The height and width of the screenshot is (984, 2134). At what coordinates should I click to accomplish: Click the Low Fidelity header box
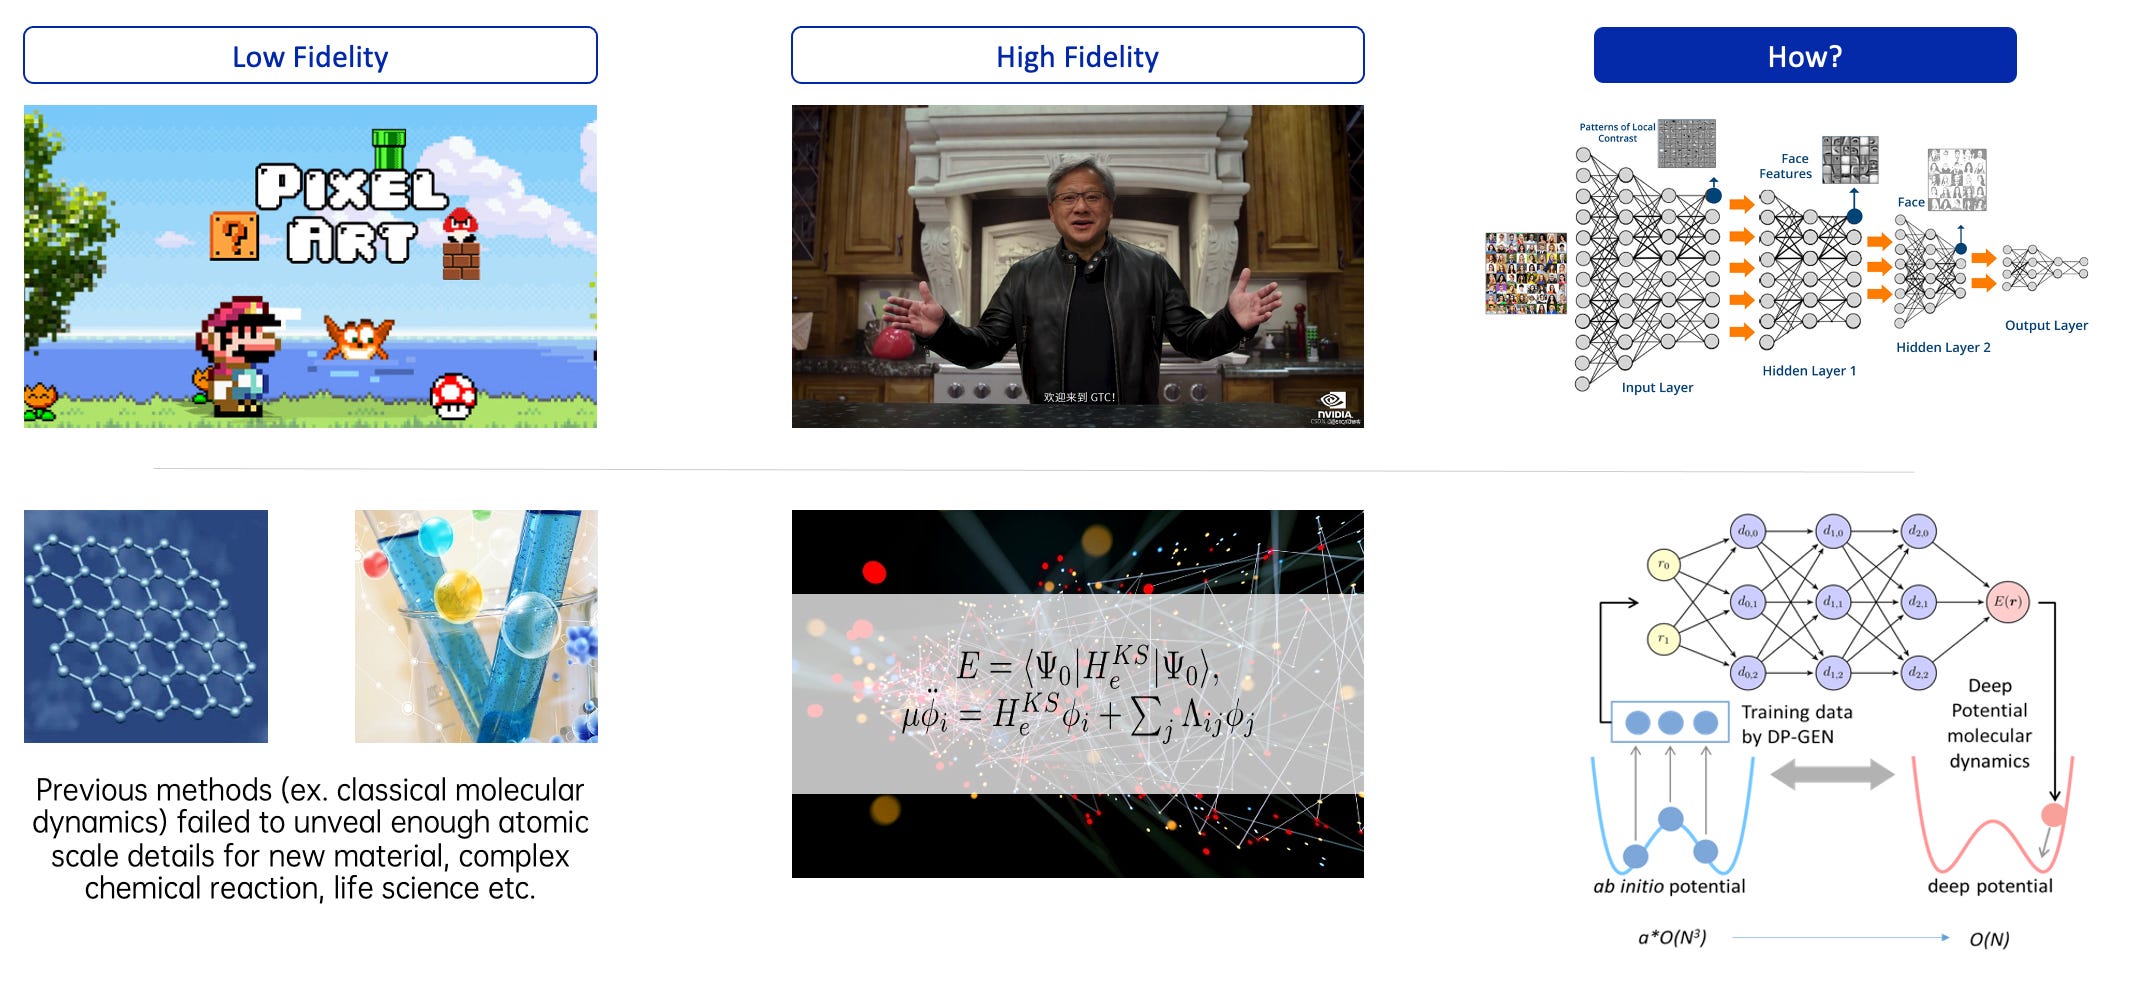[x=310, y=55]
